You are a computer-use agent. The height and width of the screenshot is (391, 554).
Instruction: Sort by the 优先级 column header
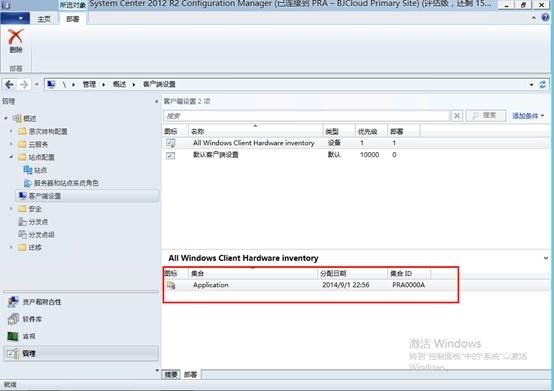(371, 131)
